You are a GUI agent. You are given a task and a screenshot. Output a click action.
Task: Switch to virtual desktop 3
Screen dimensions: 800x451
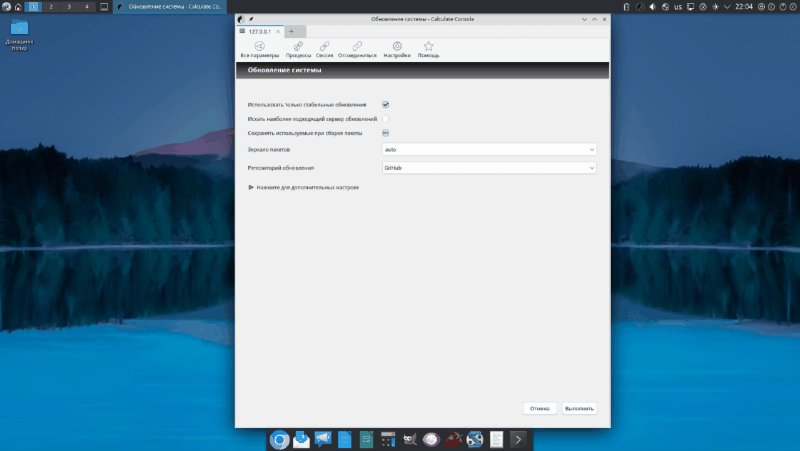69,7
